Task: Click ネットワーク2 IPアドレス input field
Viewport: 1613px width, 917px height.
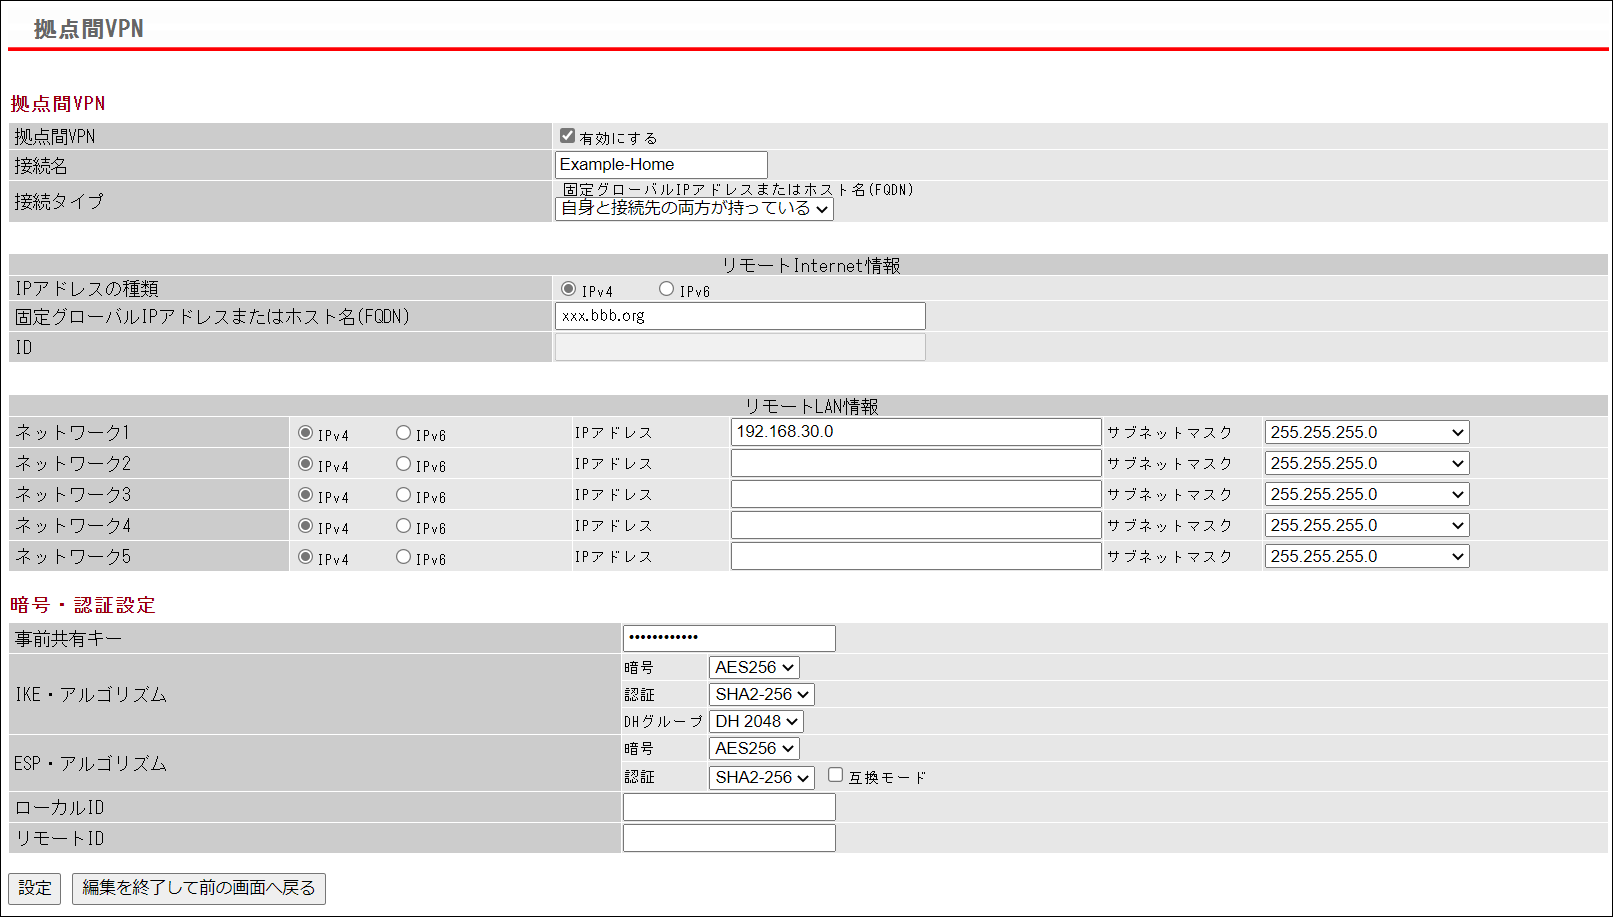Action: [915, 463]
